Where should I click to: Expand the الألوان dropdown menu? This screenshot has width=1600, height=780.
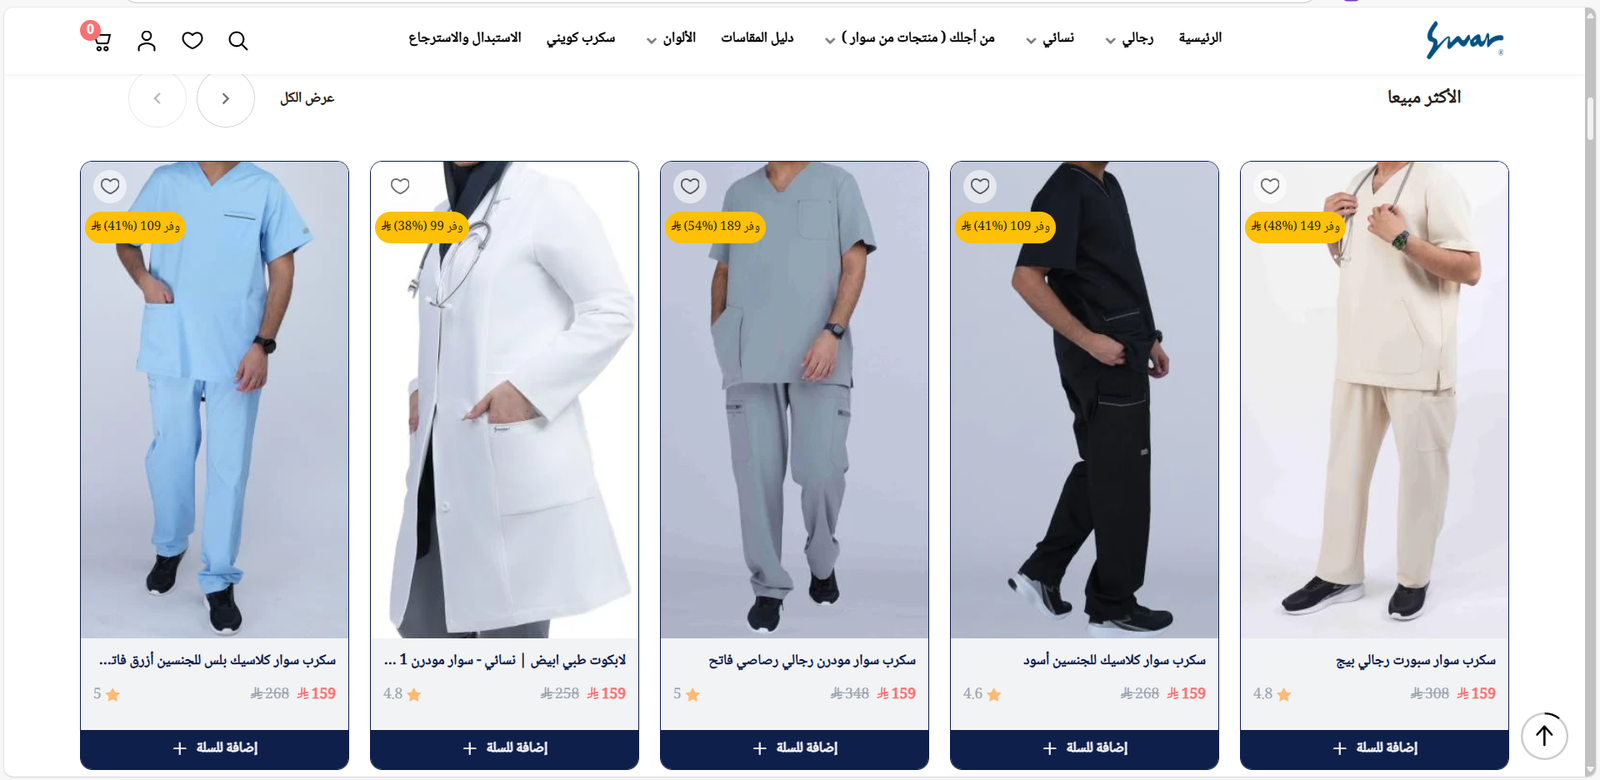pos(671,38)
